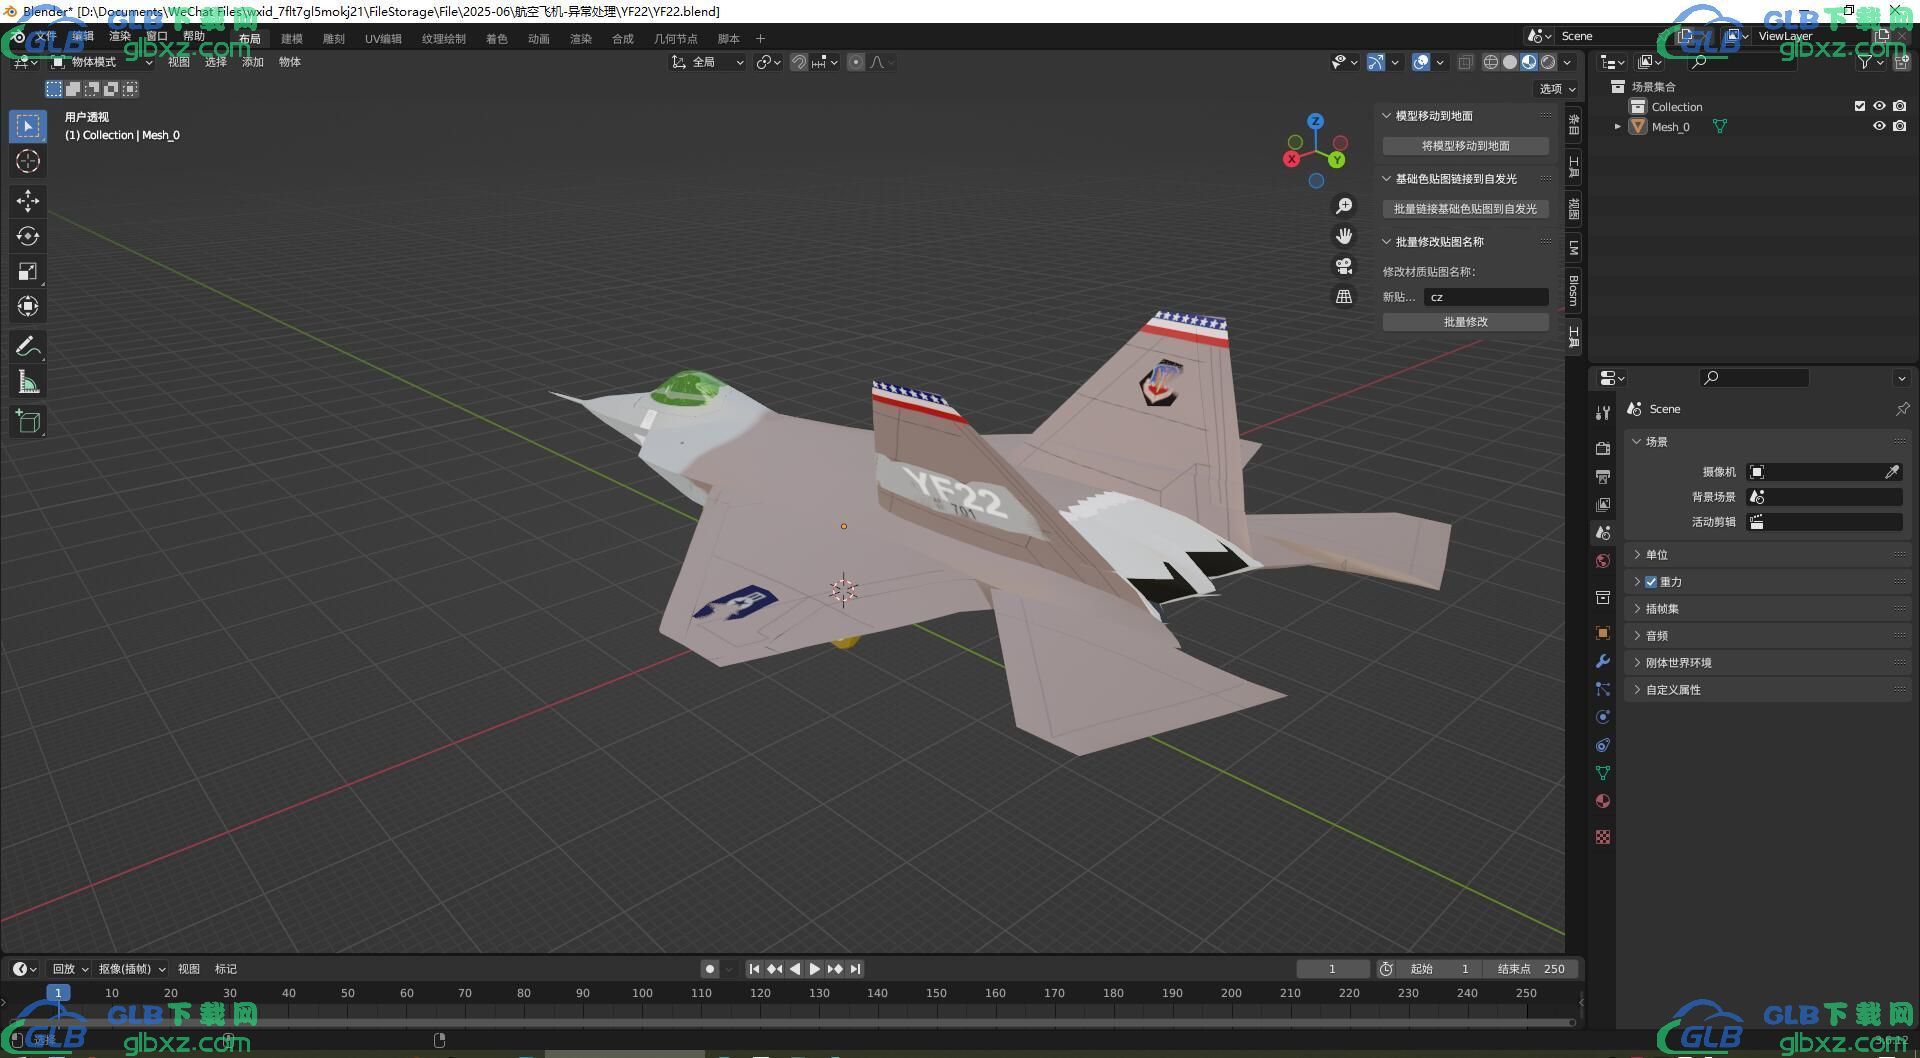Select the Measure tool
1920x1058 pixels.
pyautogui.click(x=28, y=382)
